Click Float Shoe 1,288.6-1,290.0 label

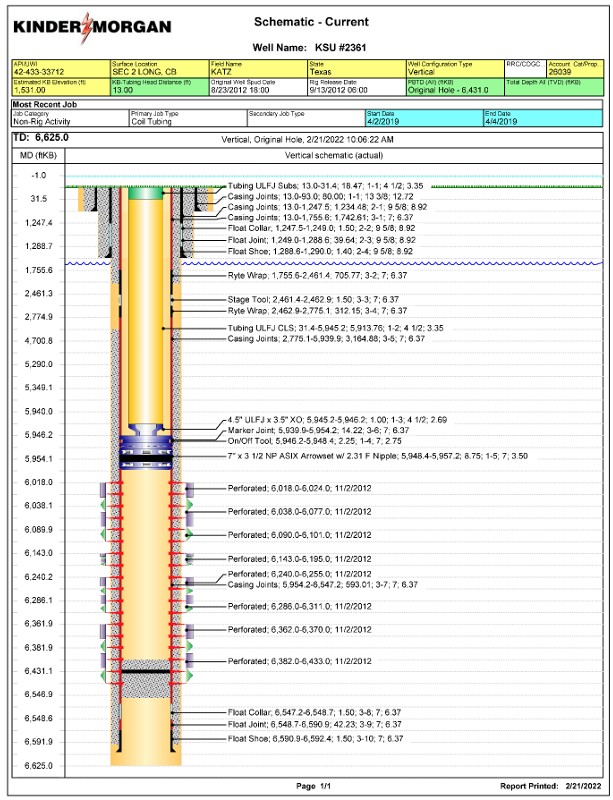coord(321,252)
